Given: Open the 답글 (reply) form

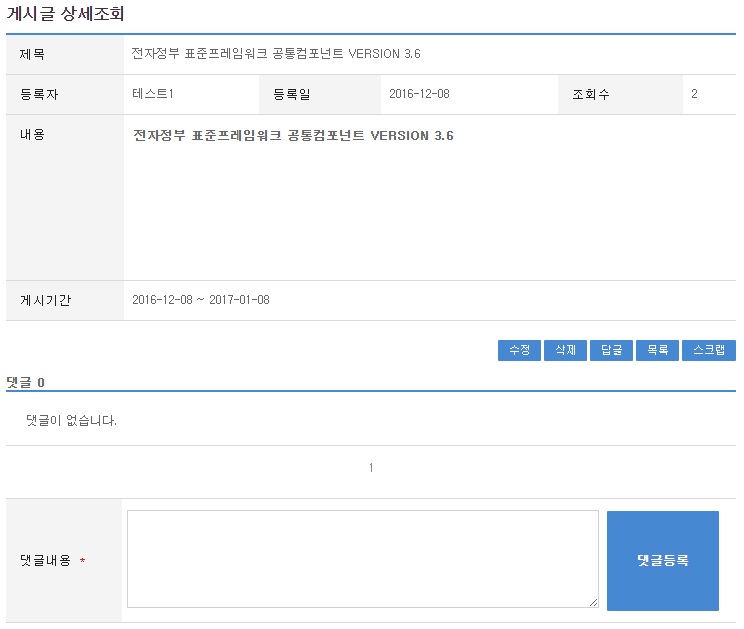Looking at the screenshot, I should tap(611, 350).
